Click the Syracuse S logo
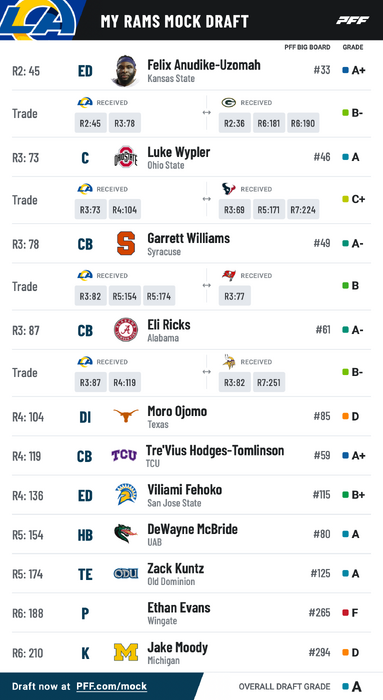Image resolution: width=383 pixels, height=700 pixels. tap(126, 243)
